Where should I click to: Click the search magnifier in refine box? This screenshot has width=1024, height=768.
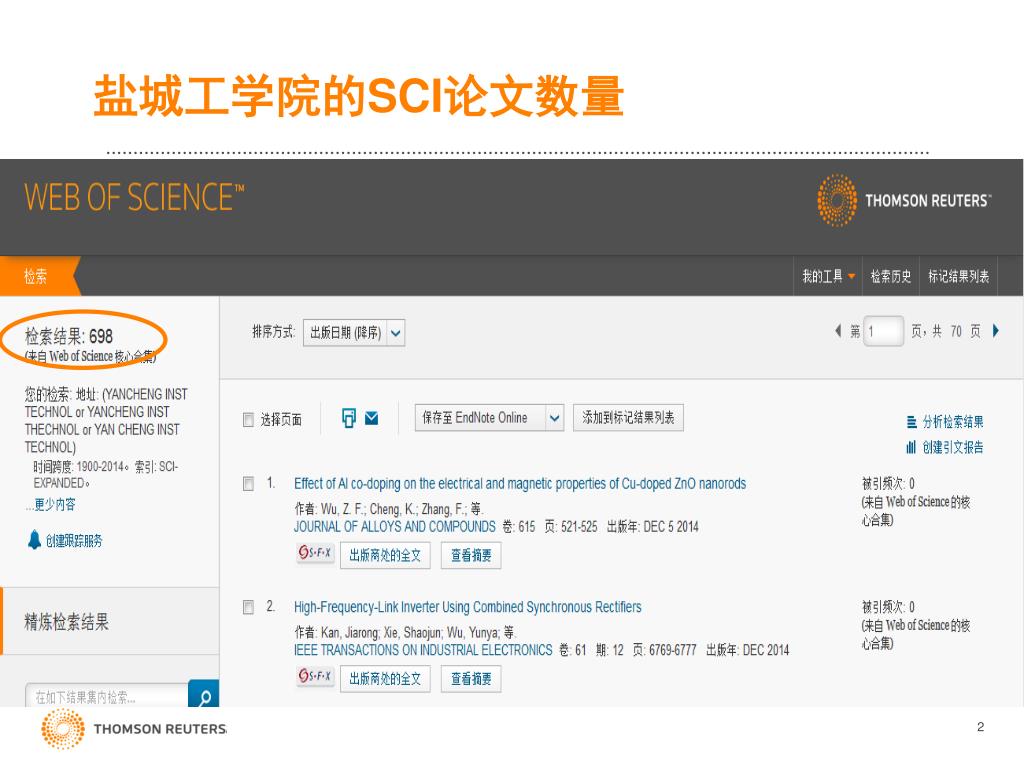point(204,696)
